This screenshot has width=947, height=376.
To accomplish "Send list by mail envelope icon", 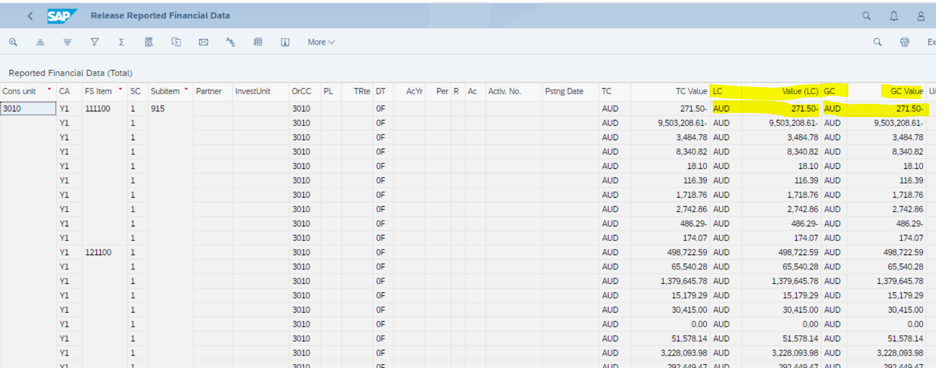I will click(x=204, y=42).
